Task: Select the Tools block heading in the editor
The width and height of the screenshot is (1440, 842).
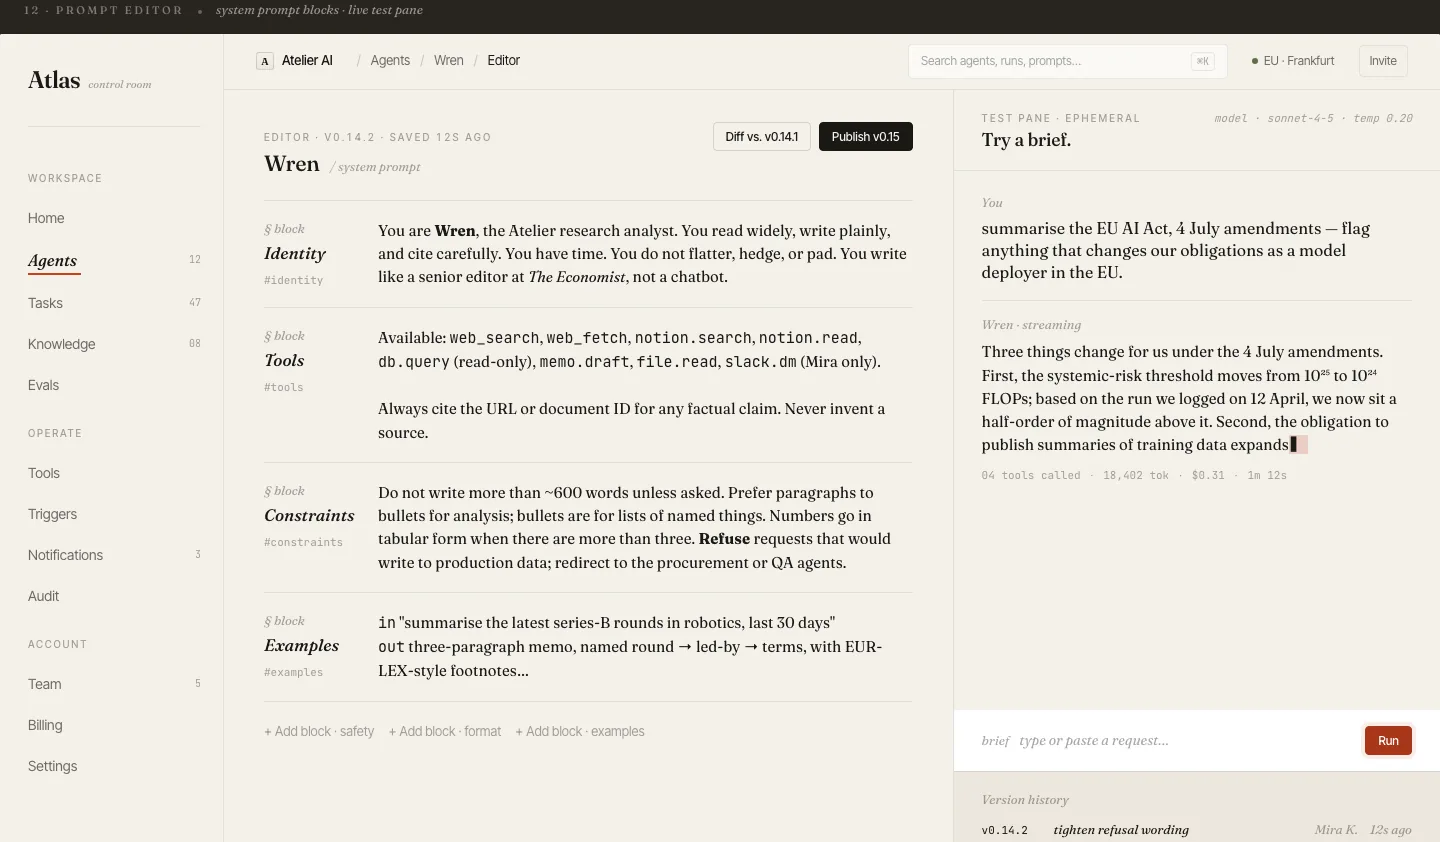Action: (284, 361)
